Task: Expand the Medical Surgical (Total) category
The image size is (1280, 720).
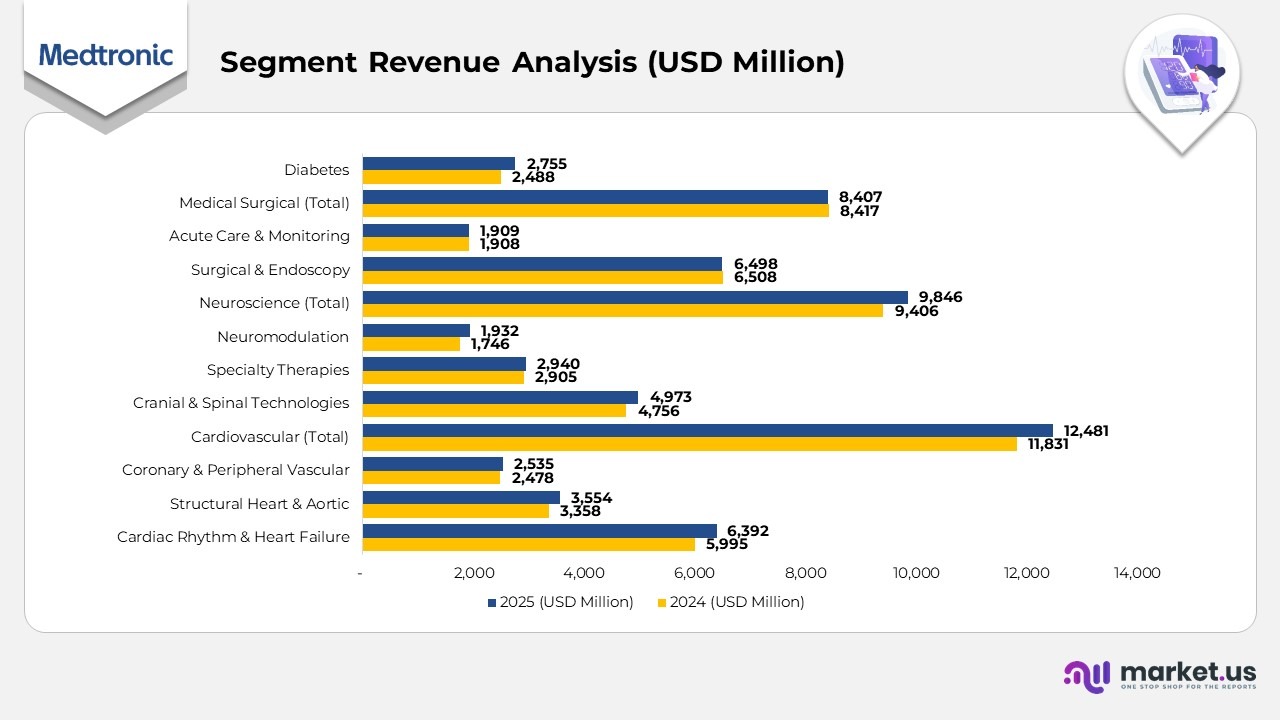Action: 264,202
